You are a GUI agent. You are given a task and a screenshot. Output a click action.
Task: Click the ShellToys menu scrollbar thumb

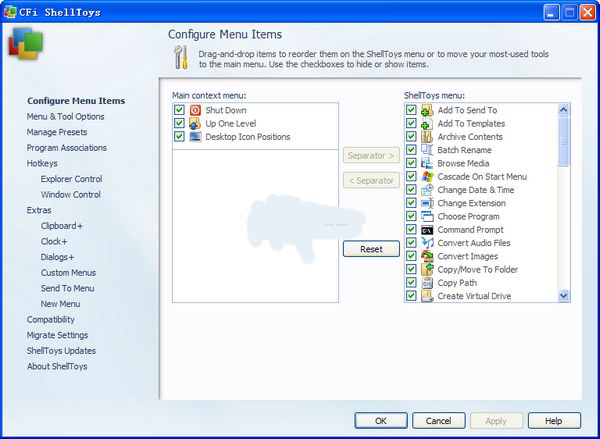click(x=564, y=142)
